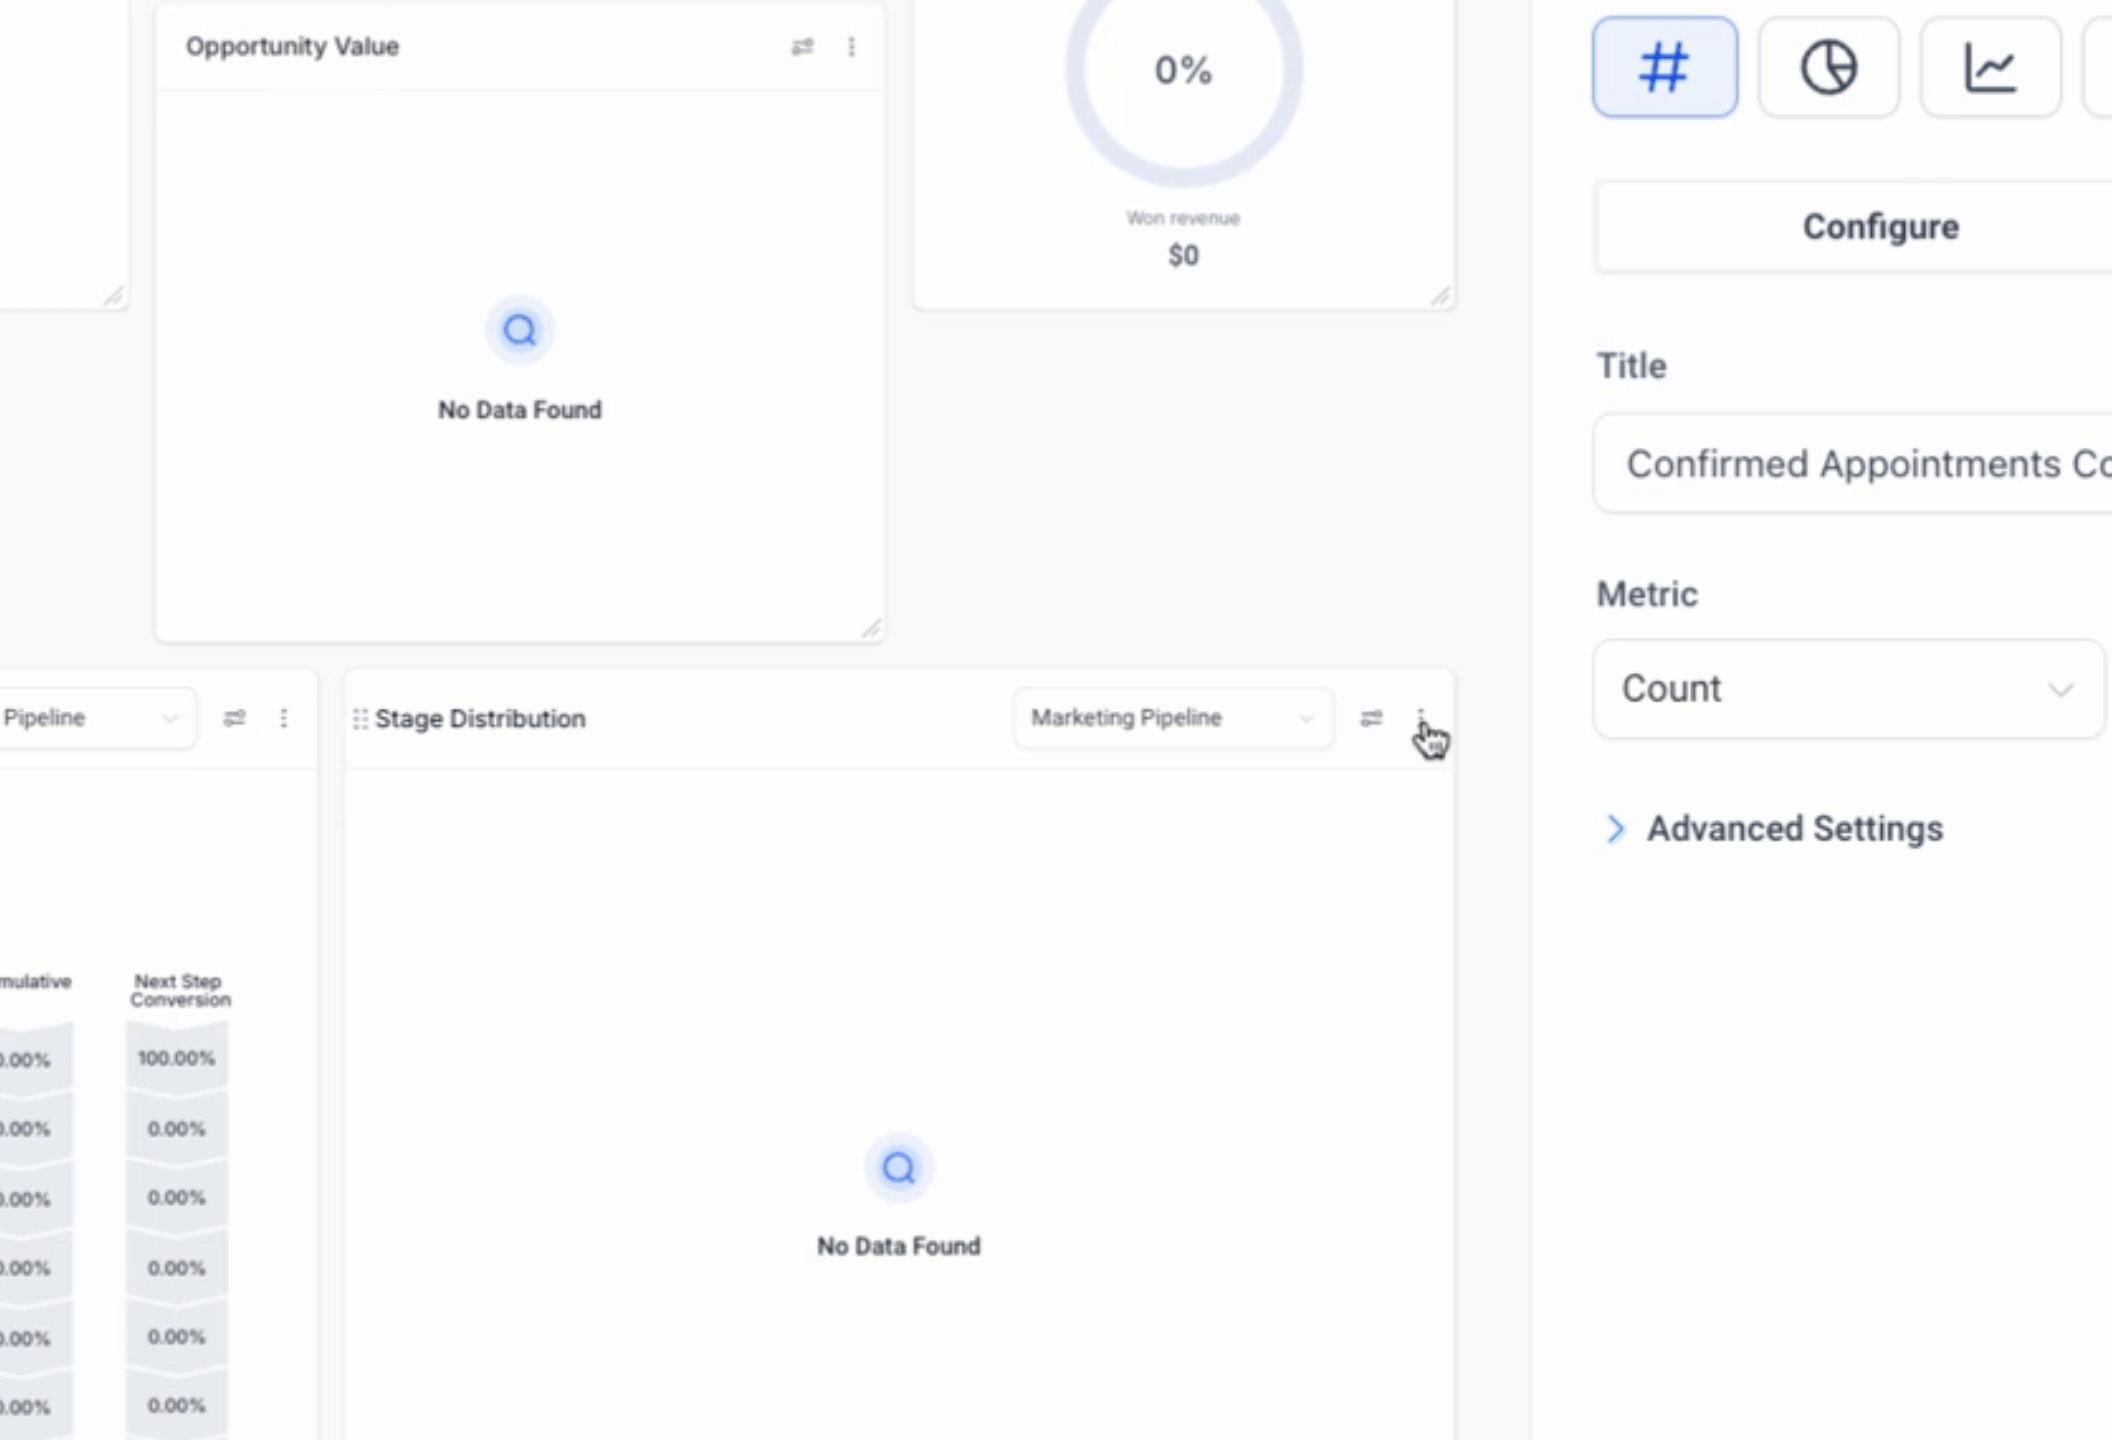Click the 0% conversion donut chart
Screen dimensions: 2112x1440
1183,72
